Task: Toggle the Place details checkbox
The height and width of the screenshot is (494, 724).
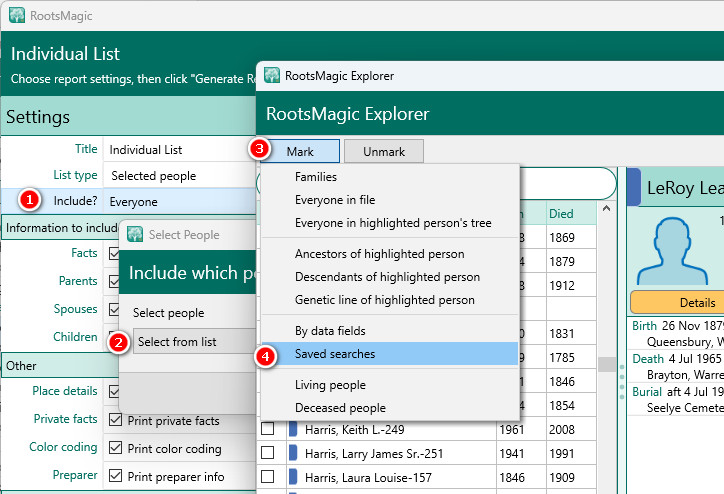Action: (x=114, y=392)
